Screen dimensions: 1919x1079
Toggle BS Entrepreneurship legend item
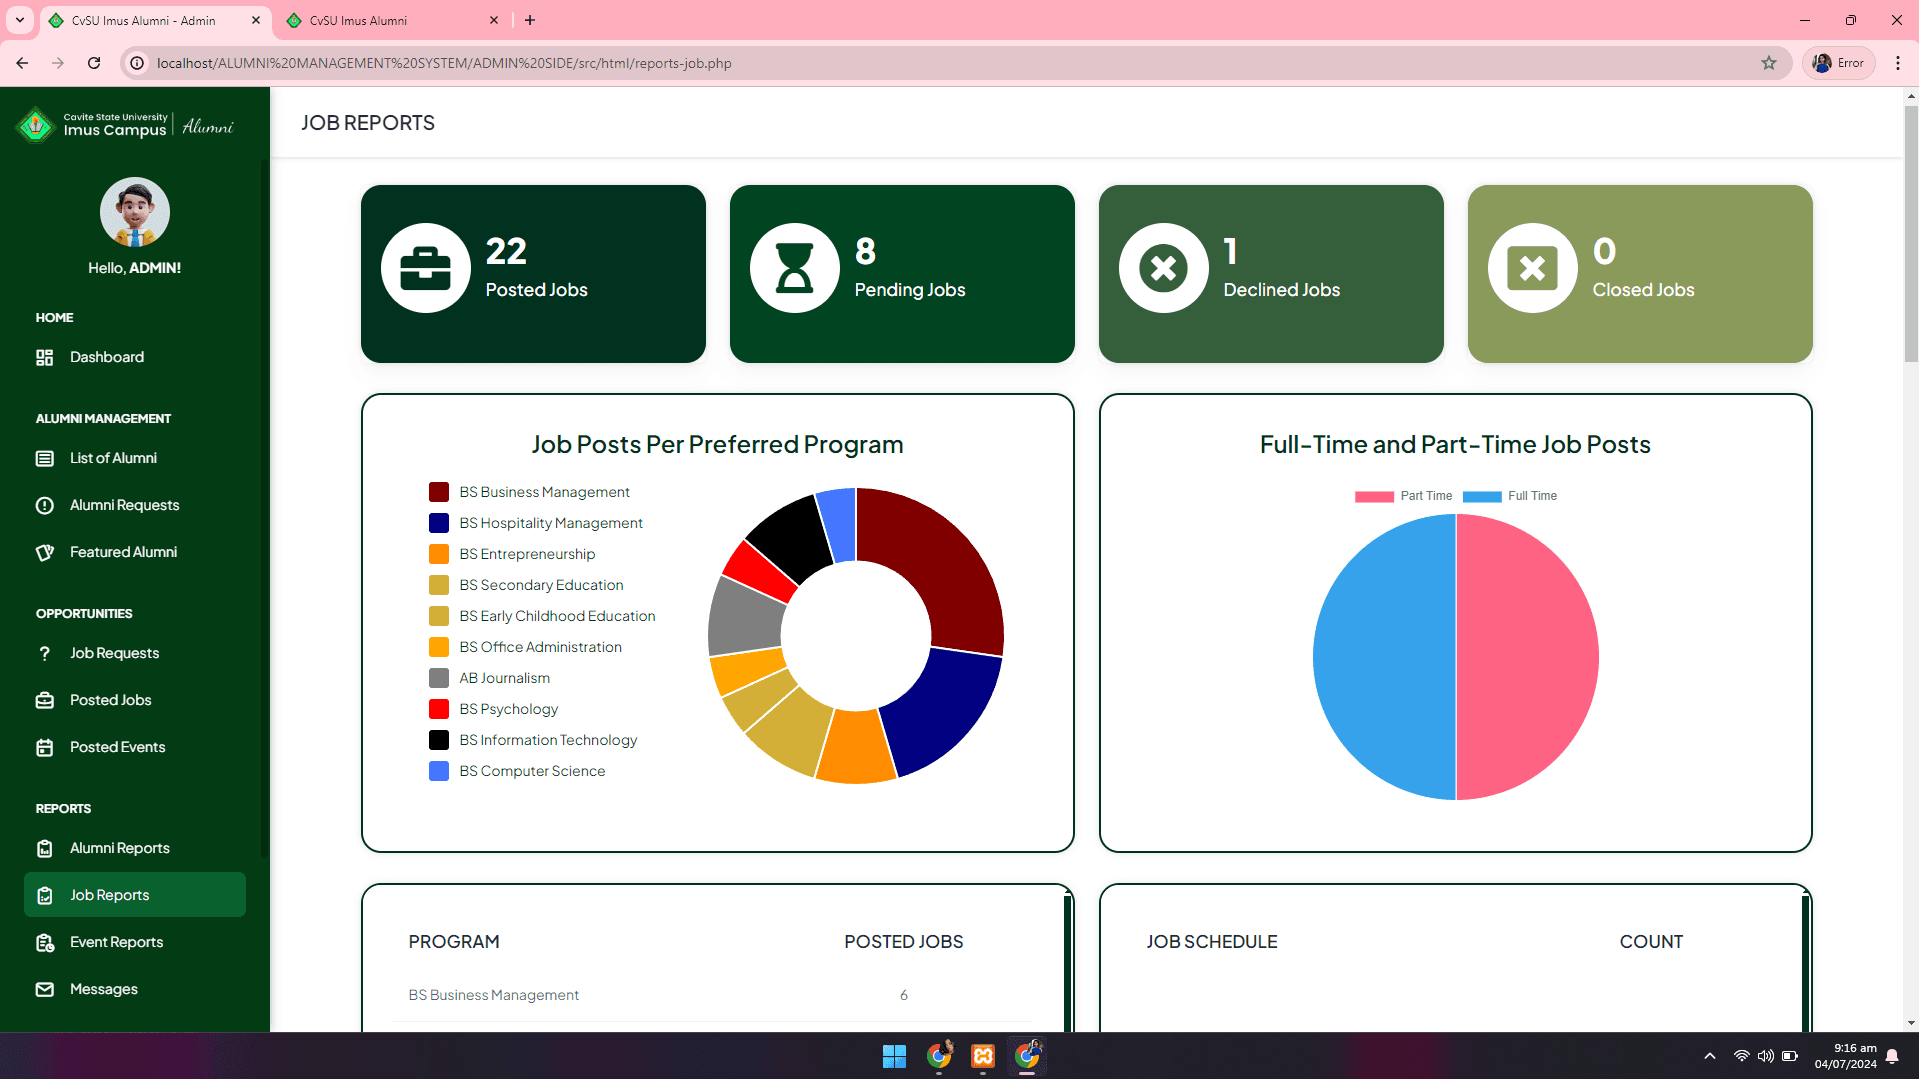click(512, 554)
